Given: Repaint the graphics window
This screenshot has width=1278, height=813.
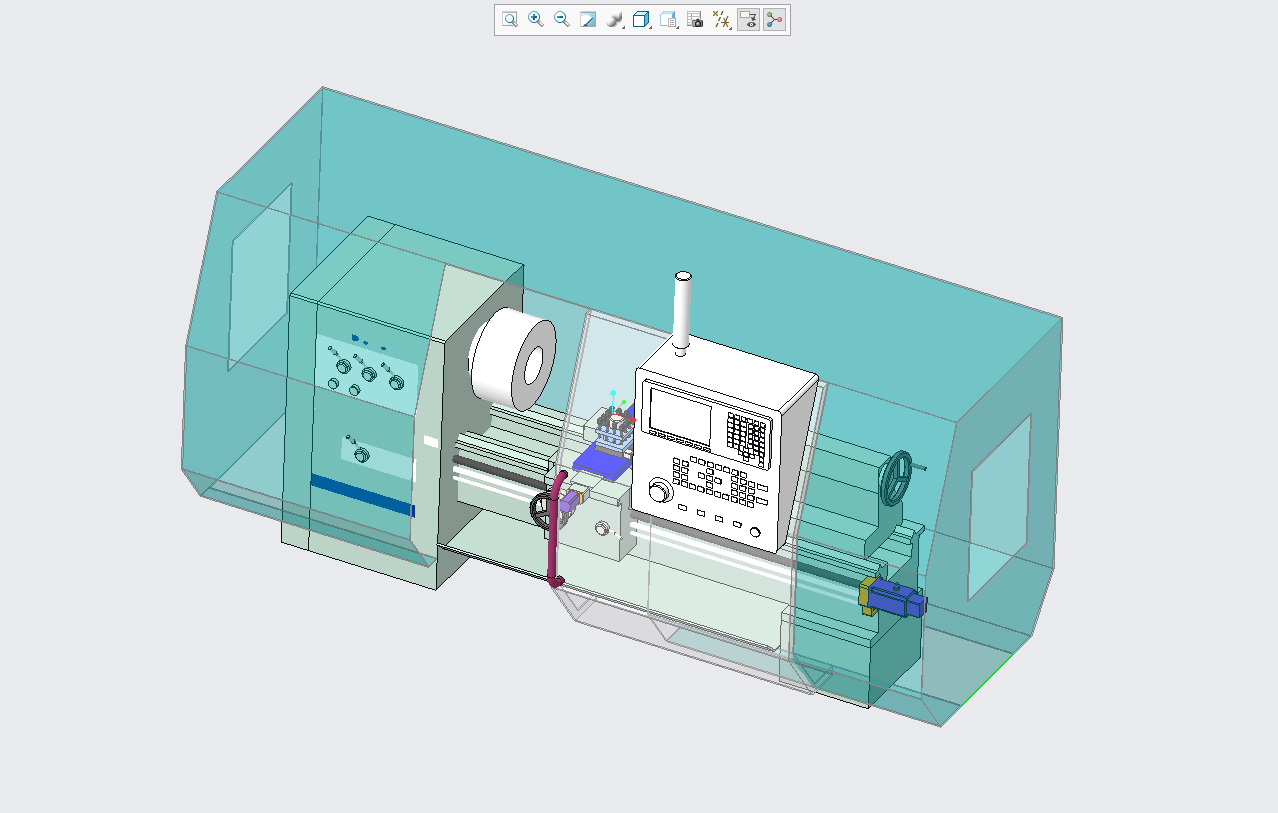Looking at the screenshot, I should point(588,19).
